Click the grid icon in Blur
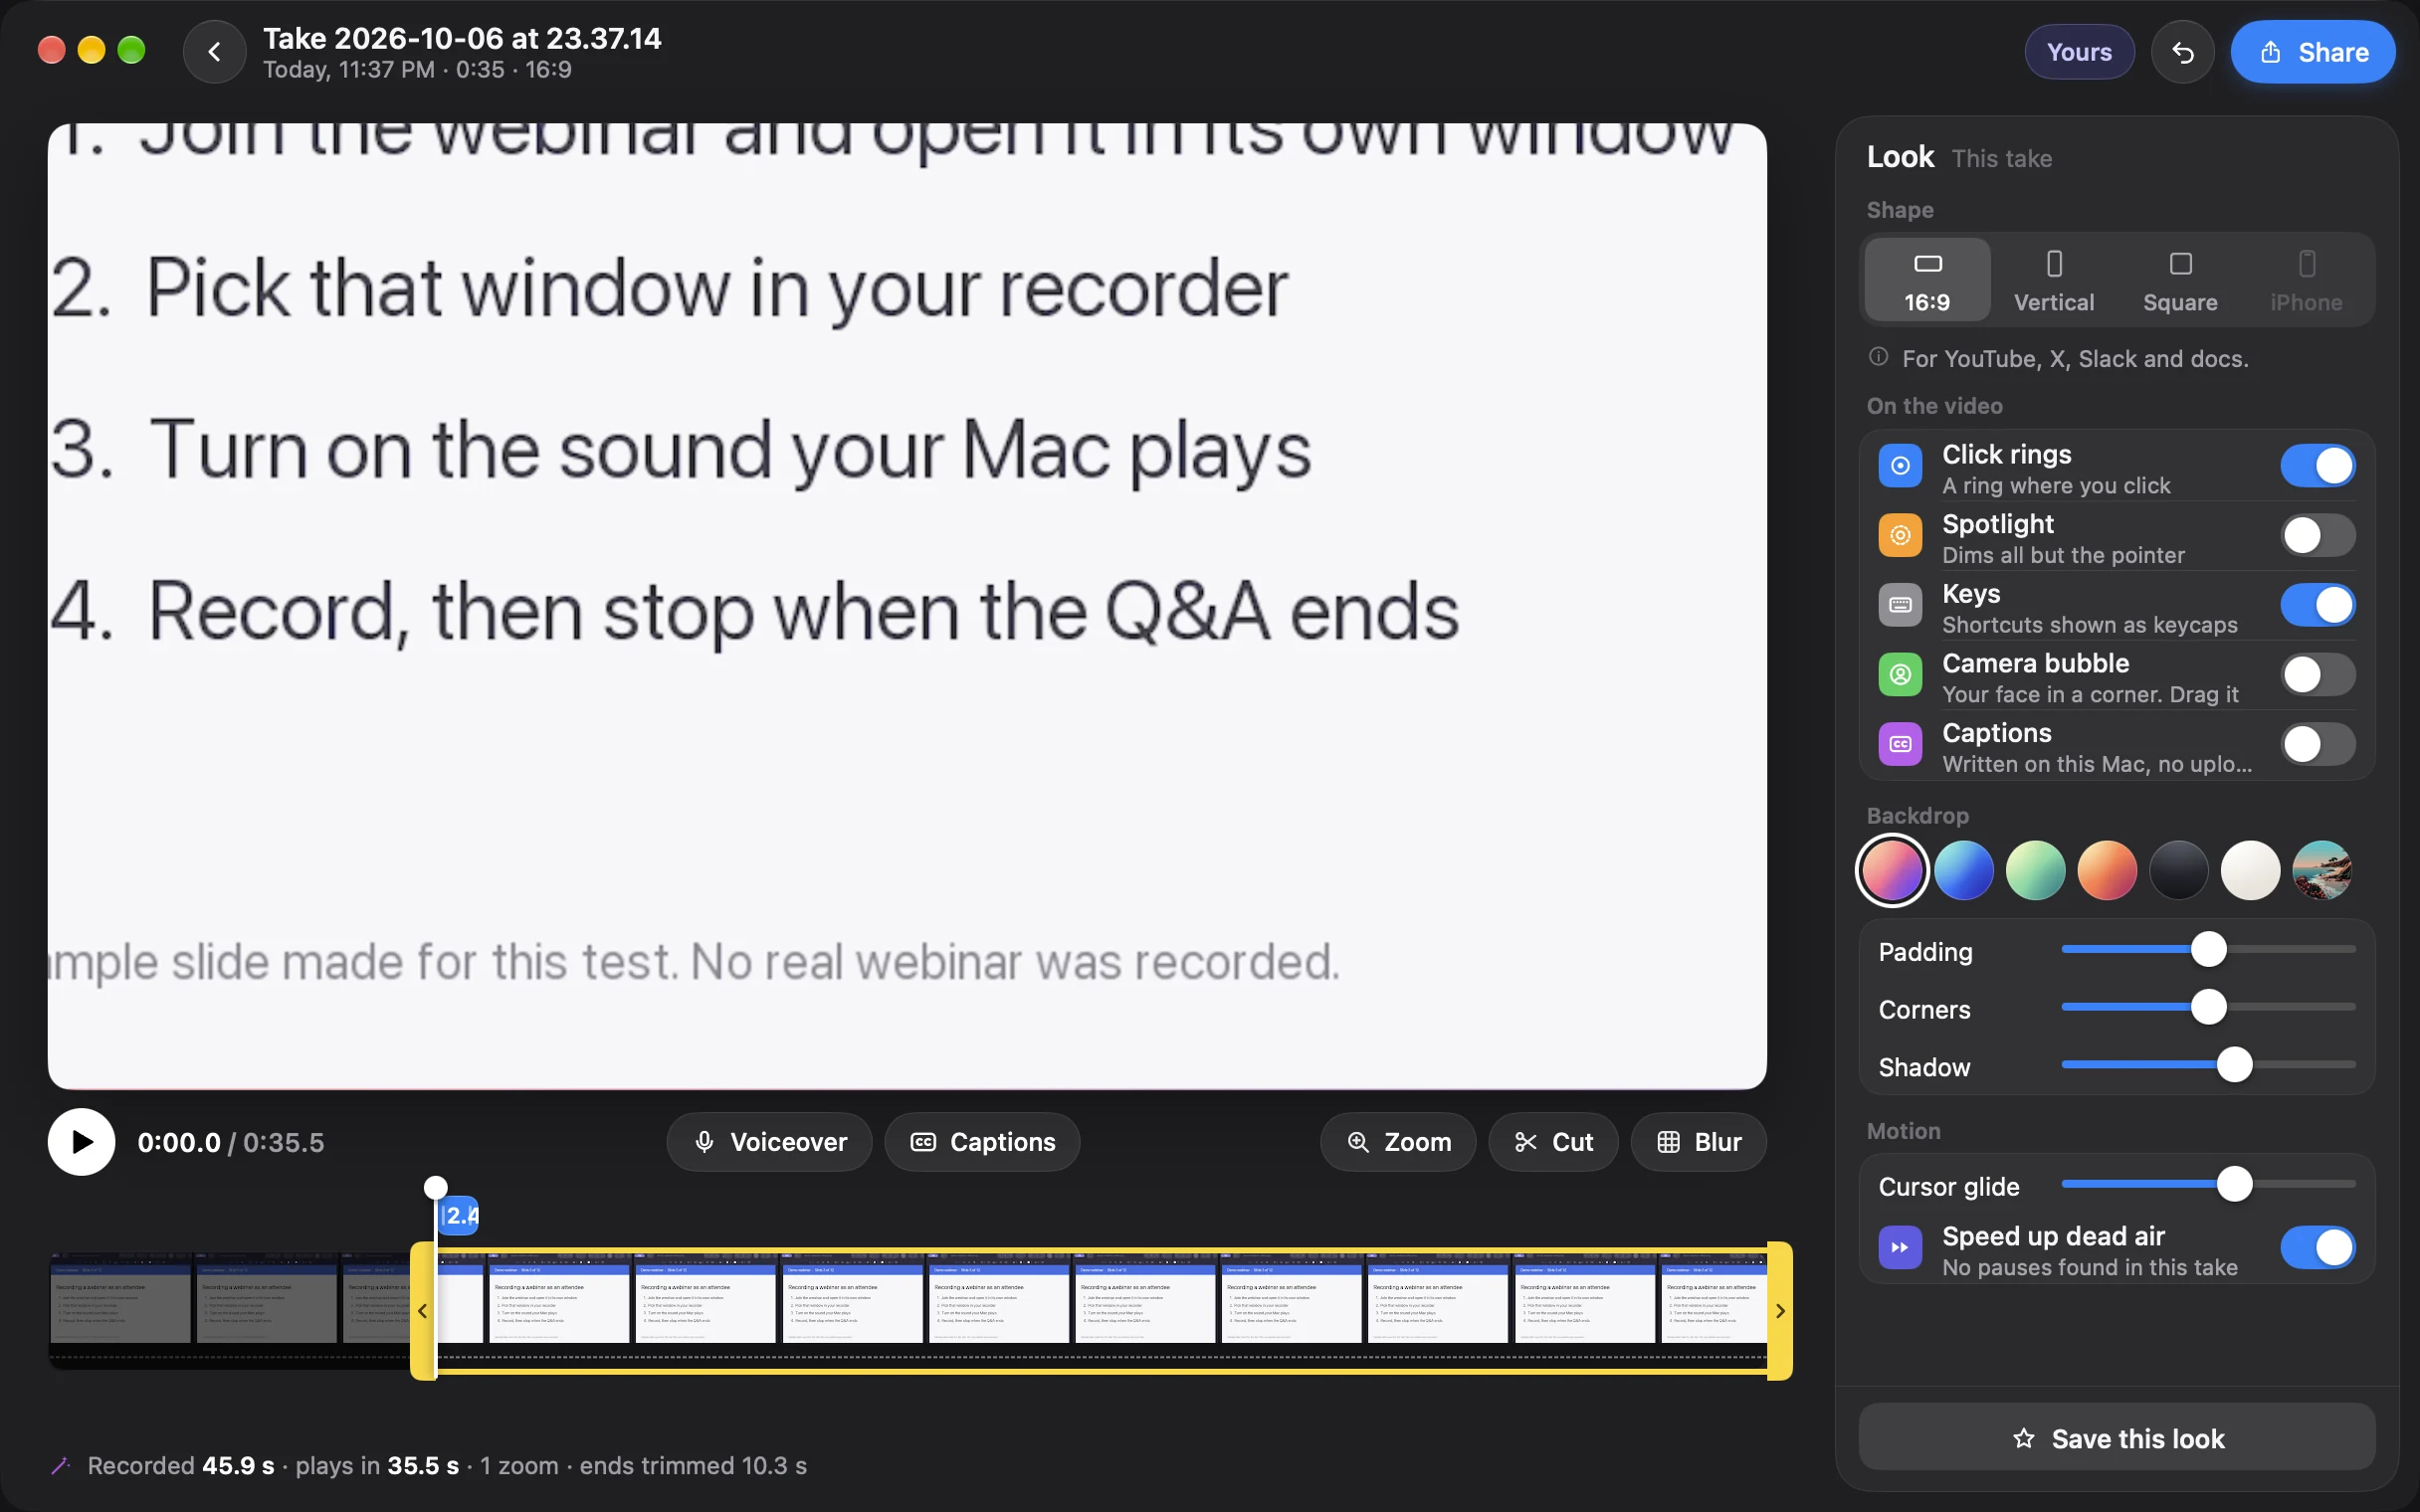This screenshot has width=2420, height=1512. pos(1668,1142)
